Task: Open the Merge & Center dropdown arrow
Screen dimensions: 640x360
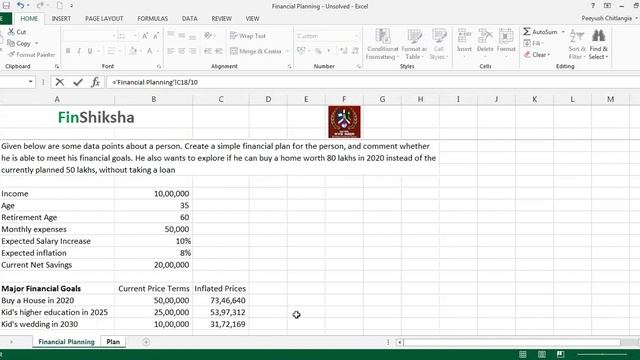Action: click(287, 51)
